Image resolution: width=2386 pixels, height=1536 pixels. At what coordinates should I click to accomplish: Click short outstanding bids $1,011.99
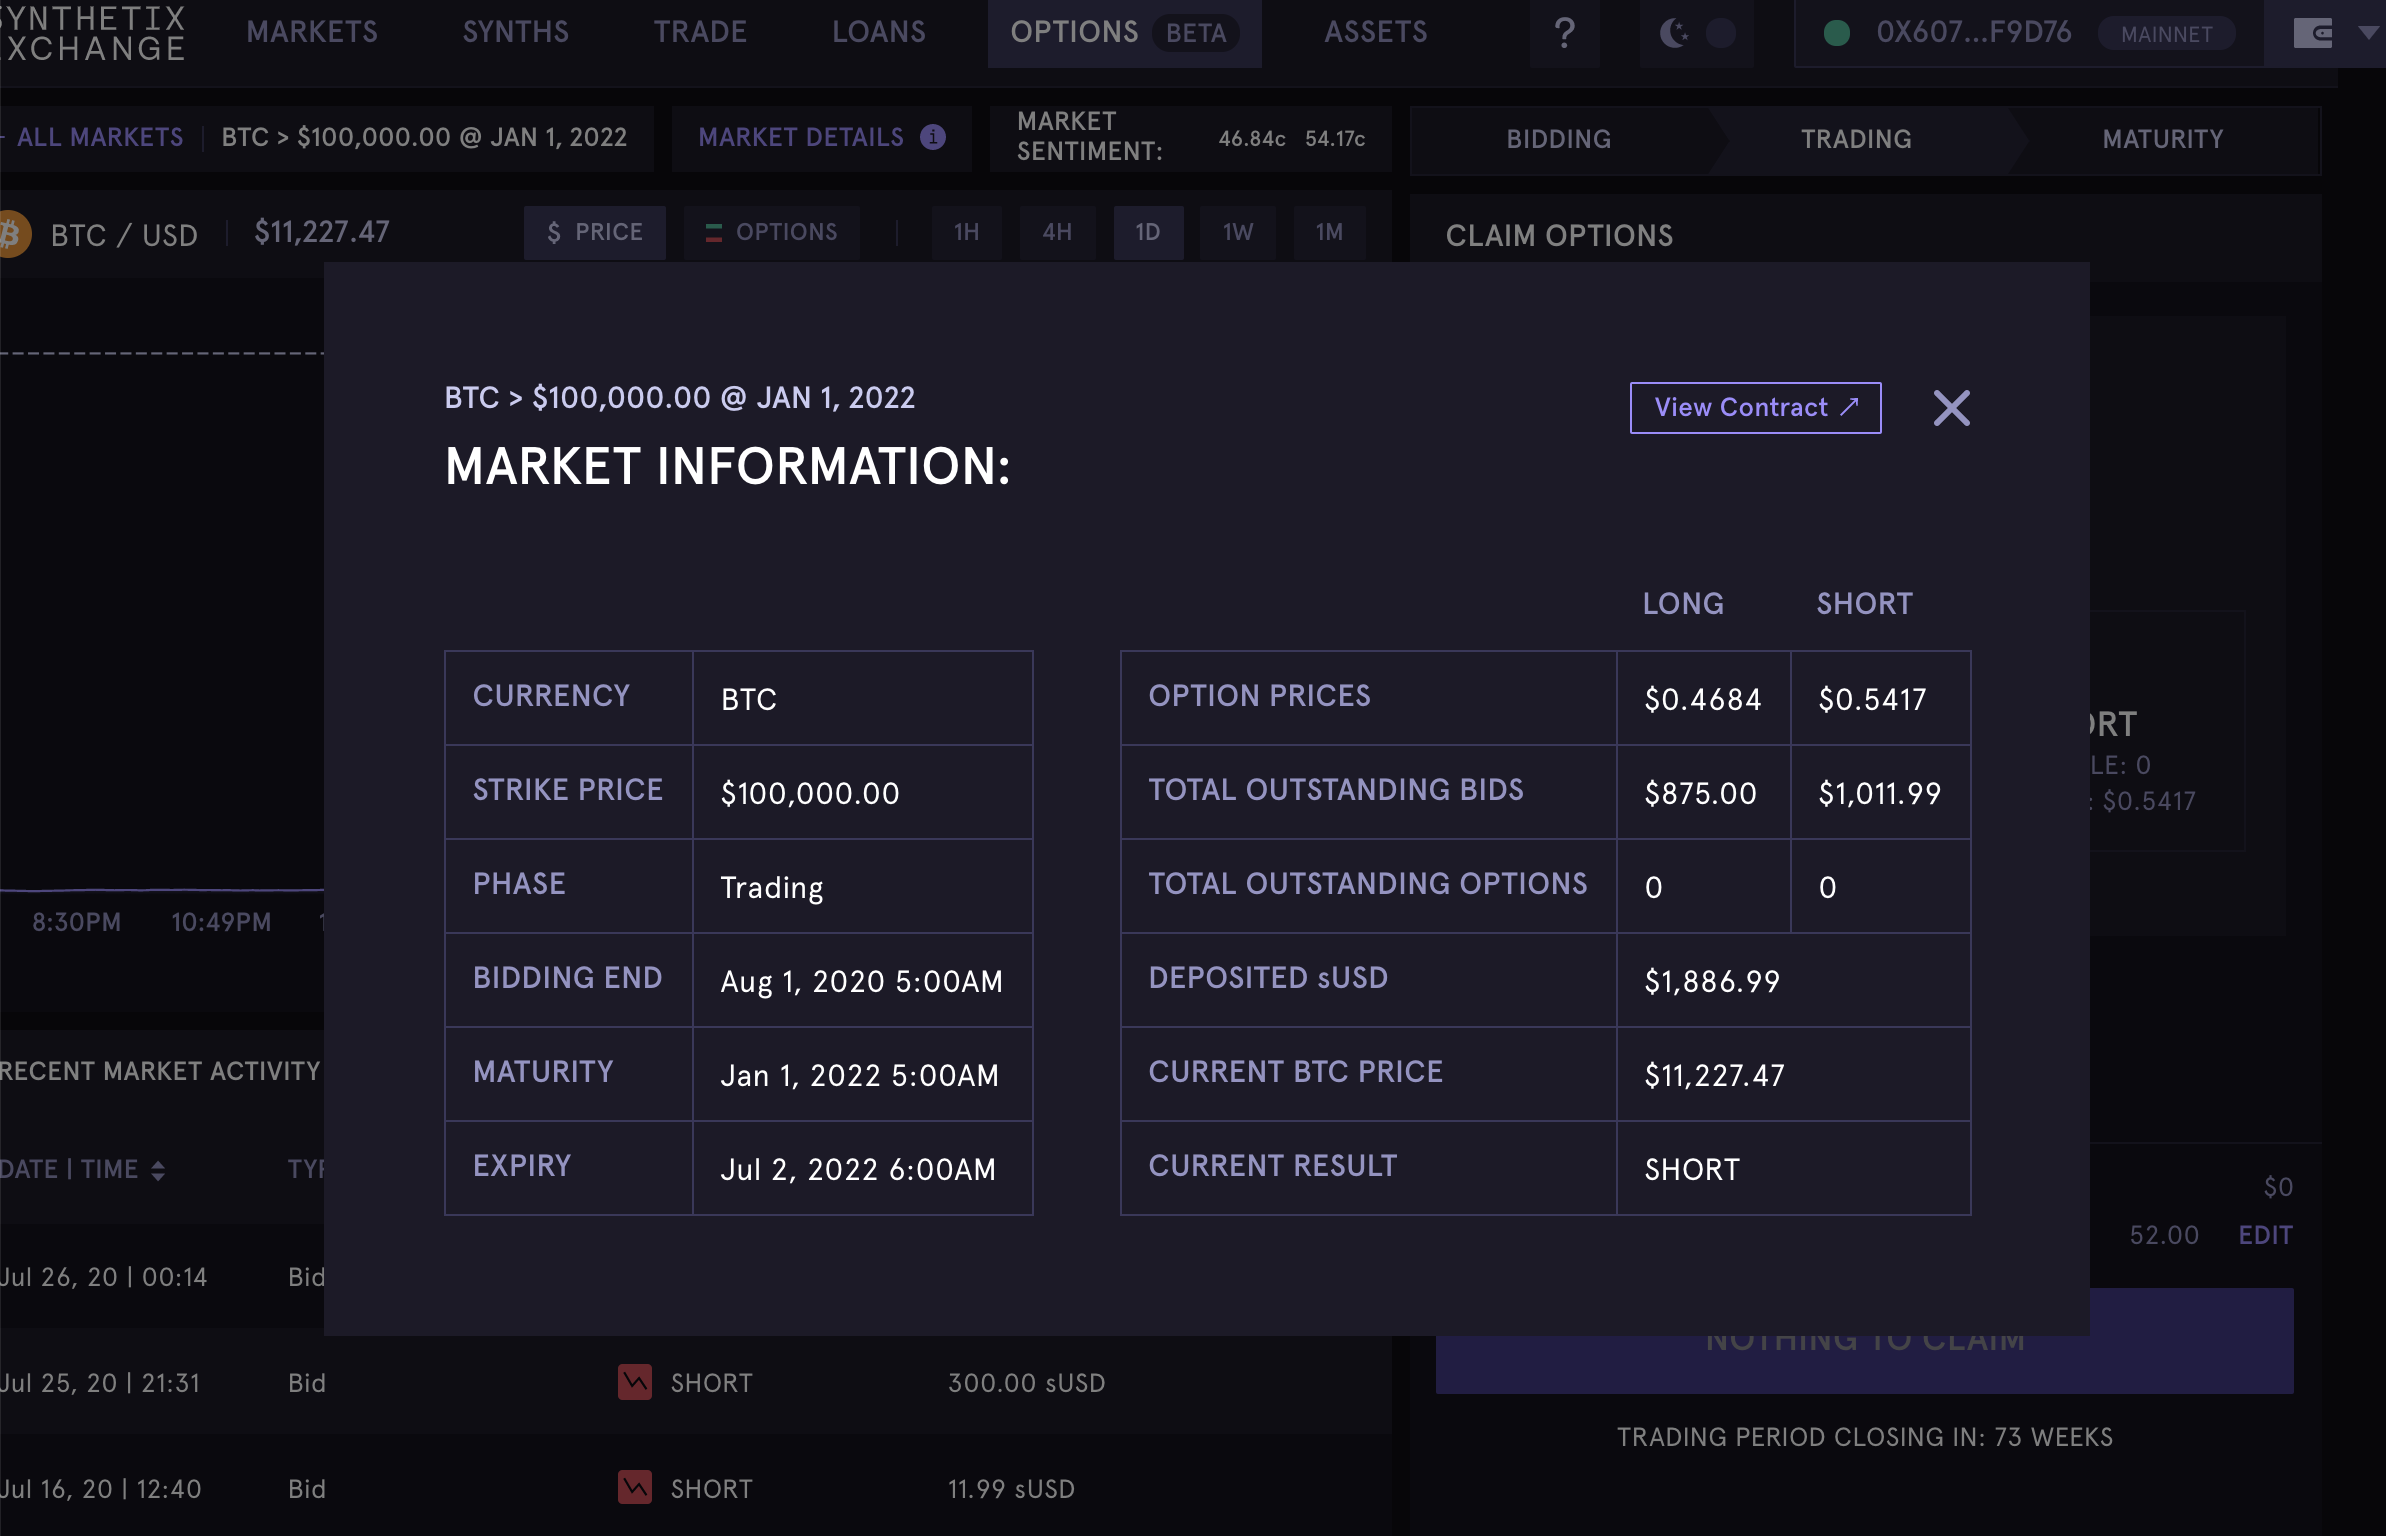[1879, 793]
